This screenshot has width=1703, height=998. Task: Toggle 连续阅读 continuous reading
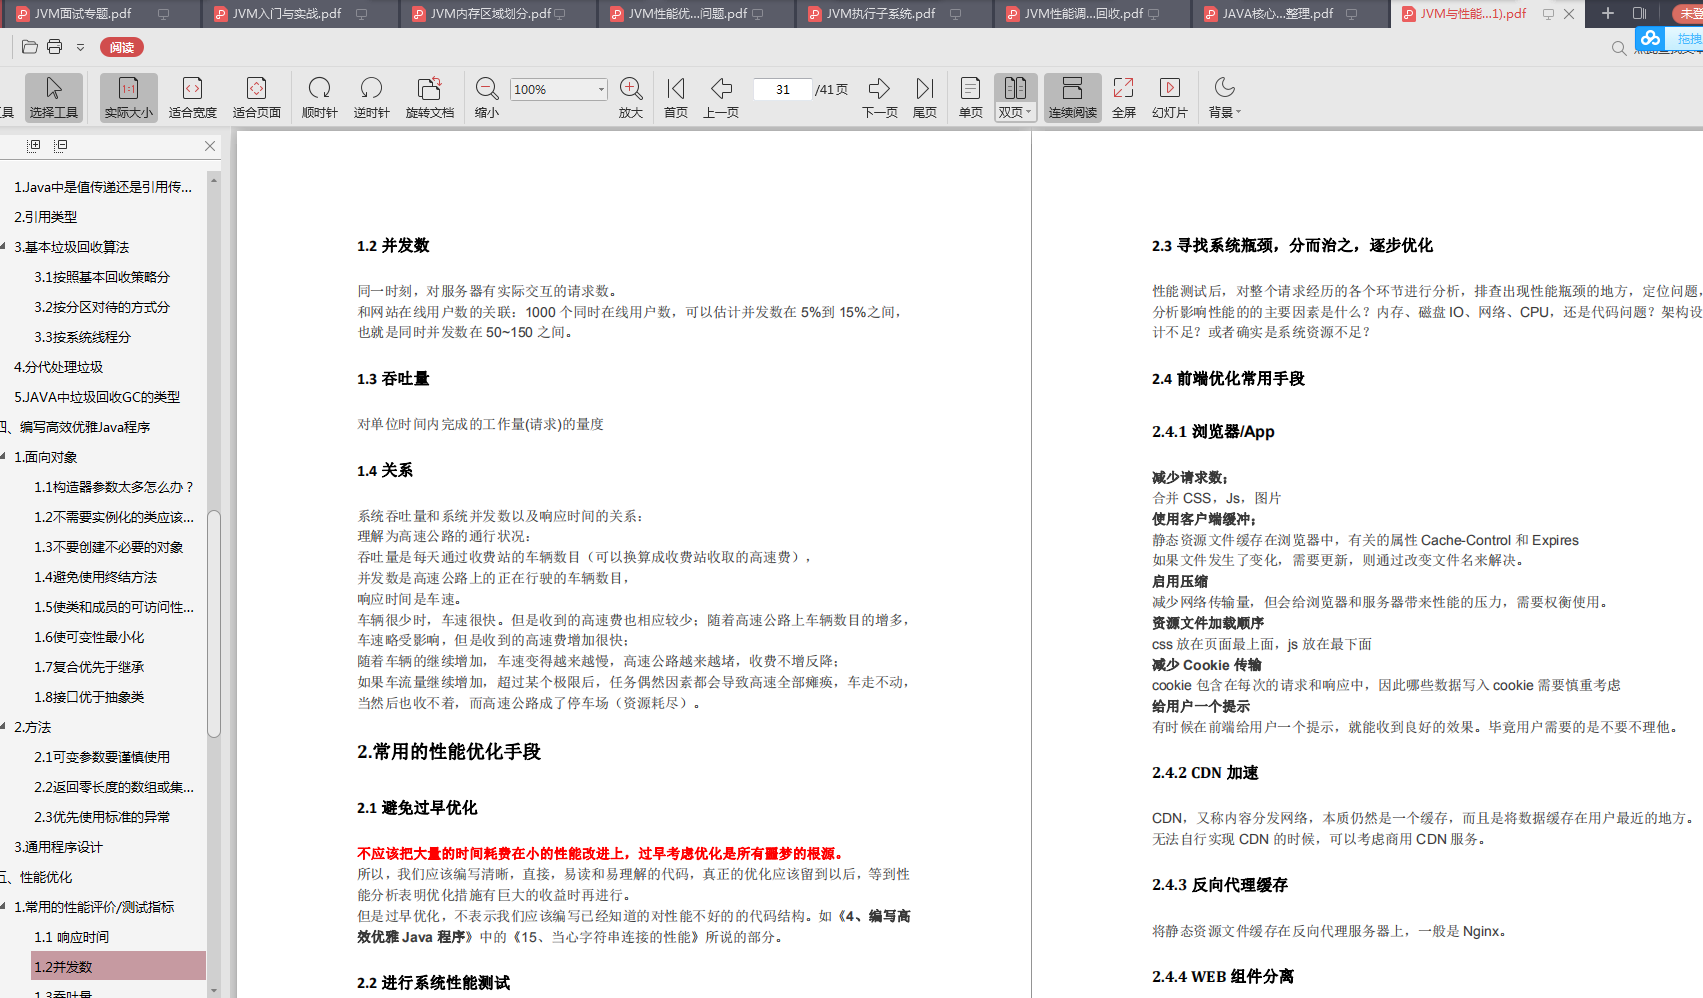tap(1073, 97)
